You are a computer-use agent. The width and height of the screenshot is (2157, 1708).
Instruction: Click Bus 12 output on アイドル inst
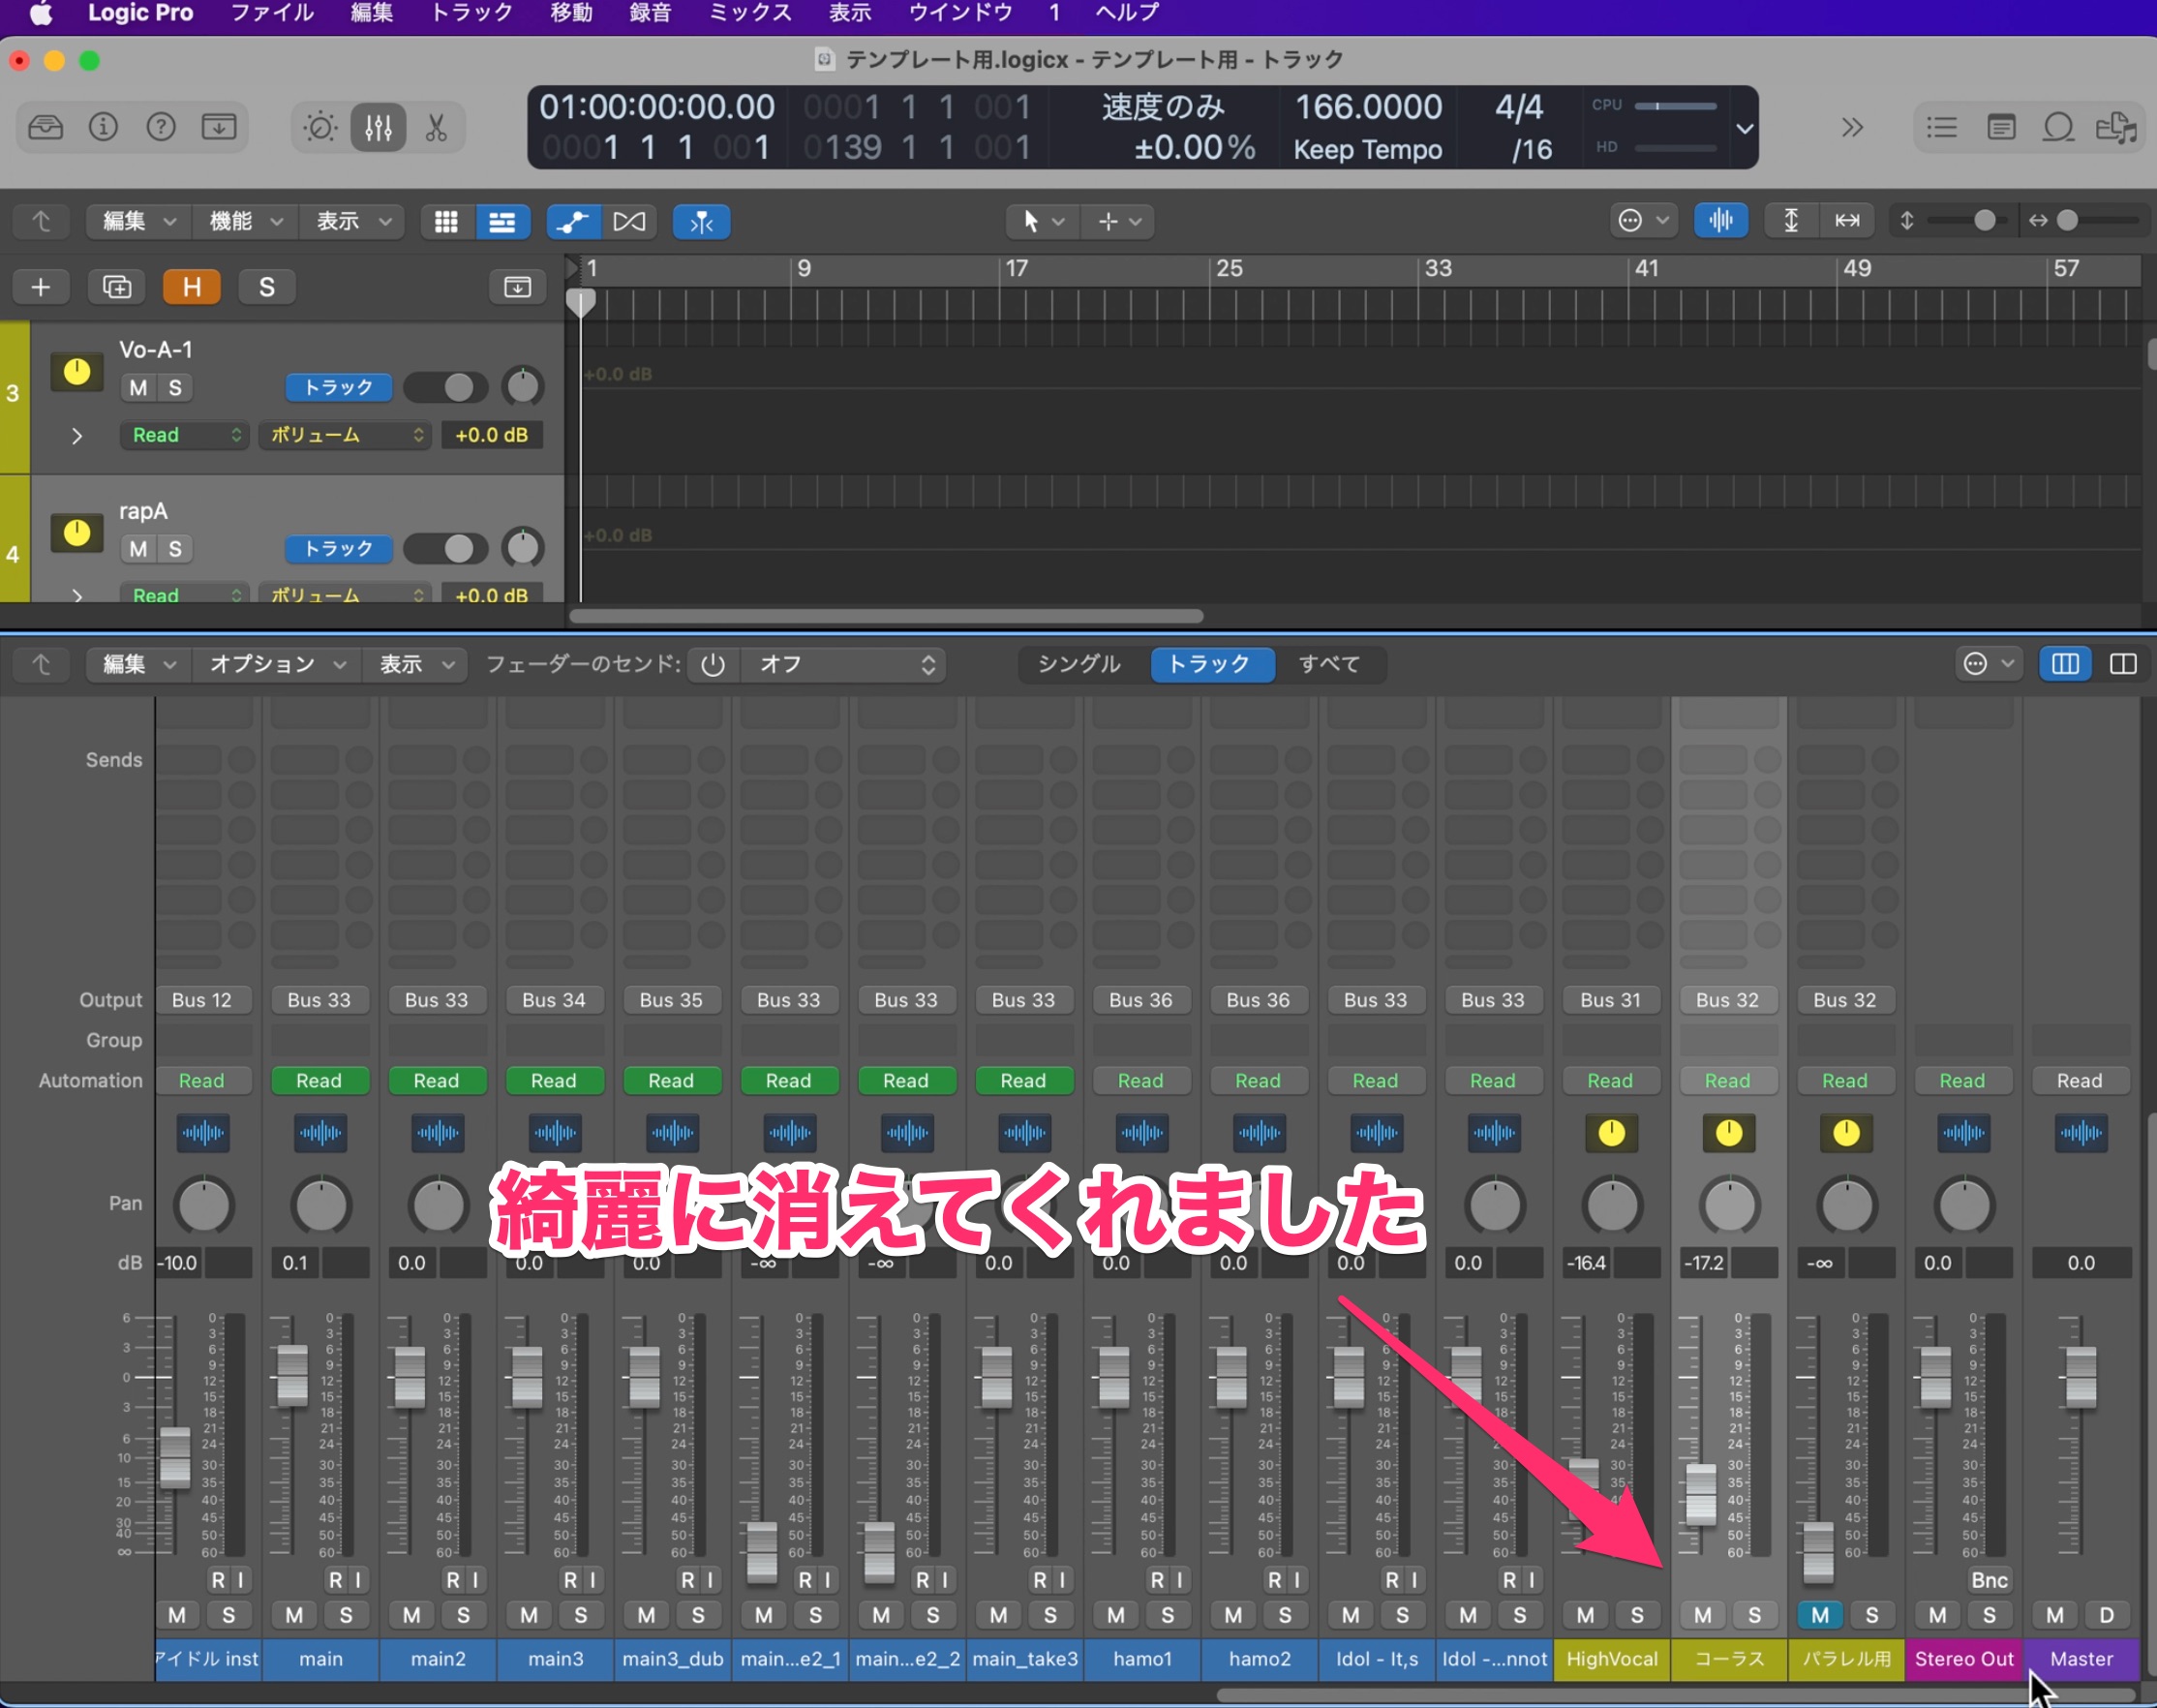click(202, 1000)
